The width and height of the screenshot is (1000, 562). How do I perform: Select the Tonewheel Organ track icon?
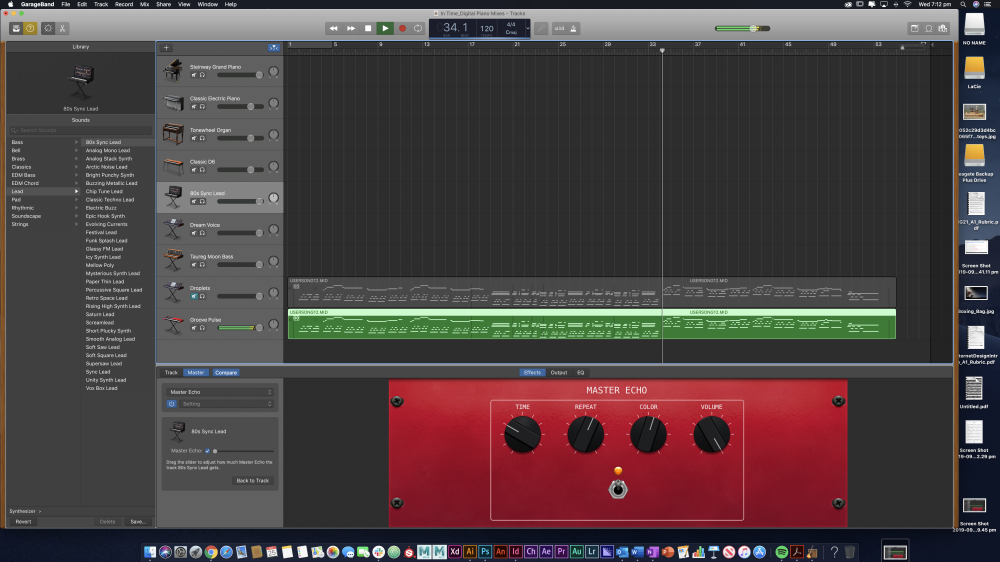[x=173, y=134]
